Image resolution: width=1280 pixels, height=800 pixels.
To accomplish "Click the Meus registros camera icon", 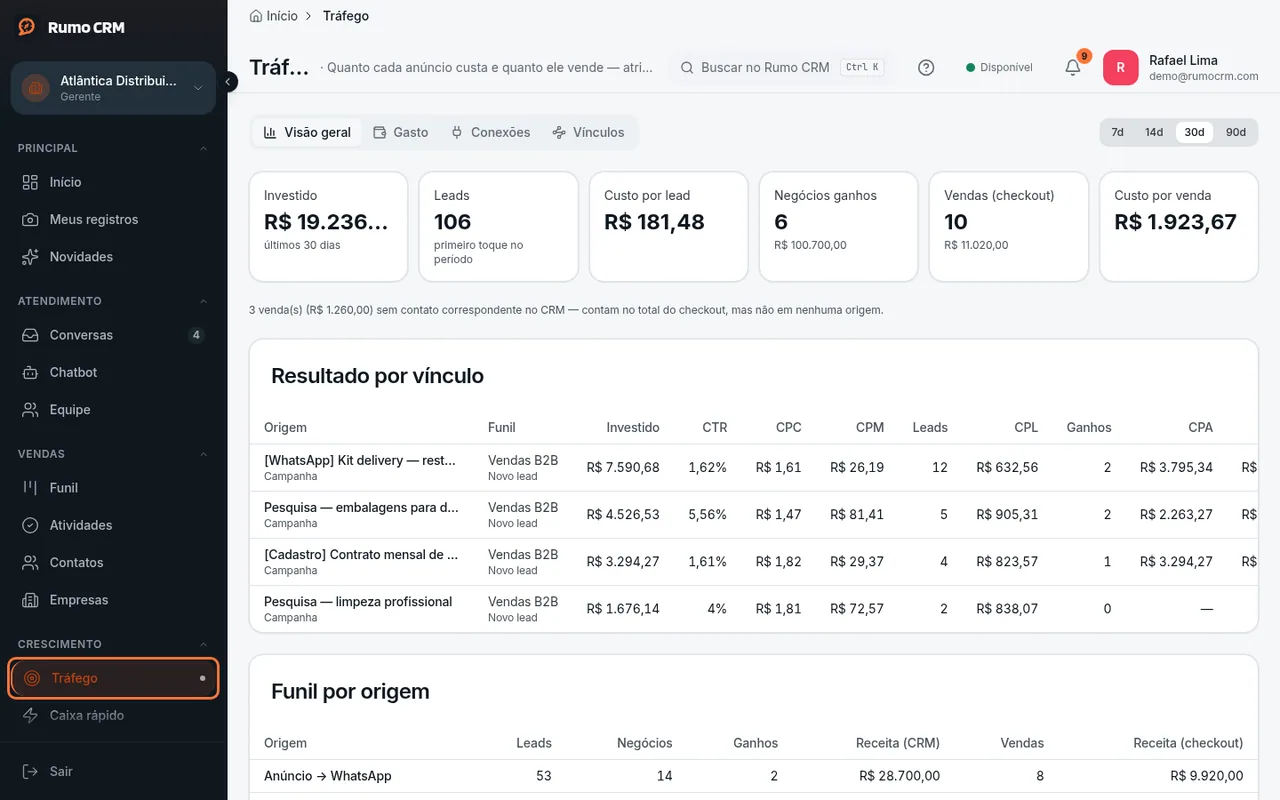I will pos(31,219).
